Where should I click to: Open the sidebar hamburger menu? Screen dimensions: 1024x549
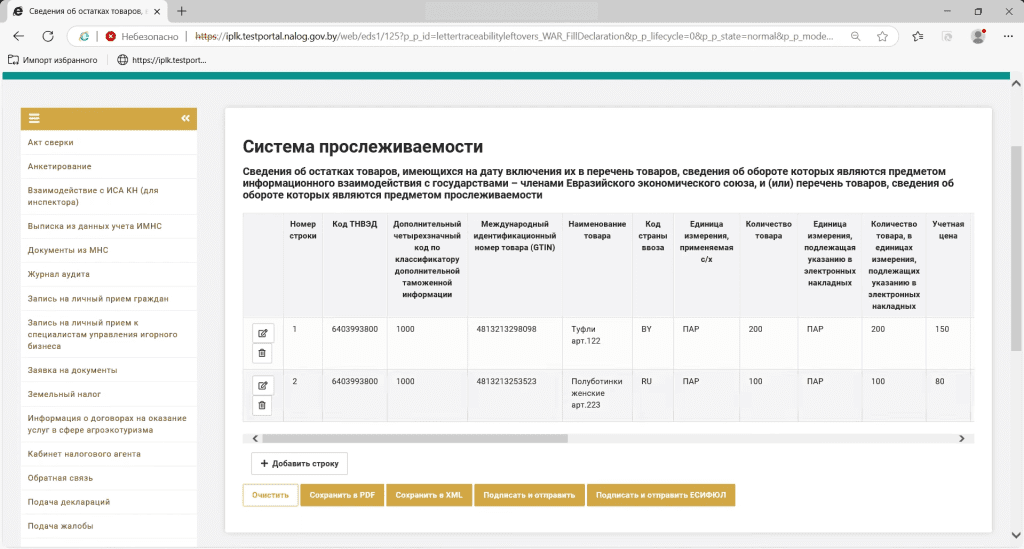click(x=34, y=118)
